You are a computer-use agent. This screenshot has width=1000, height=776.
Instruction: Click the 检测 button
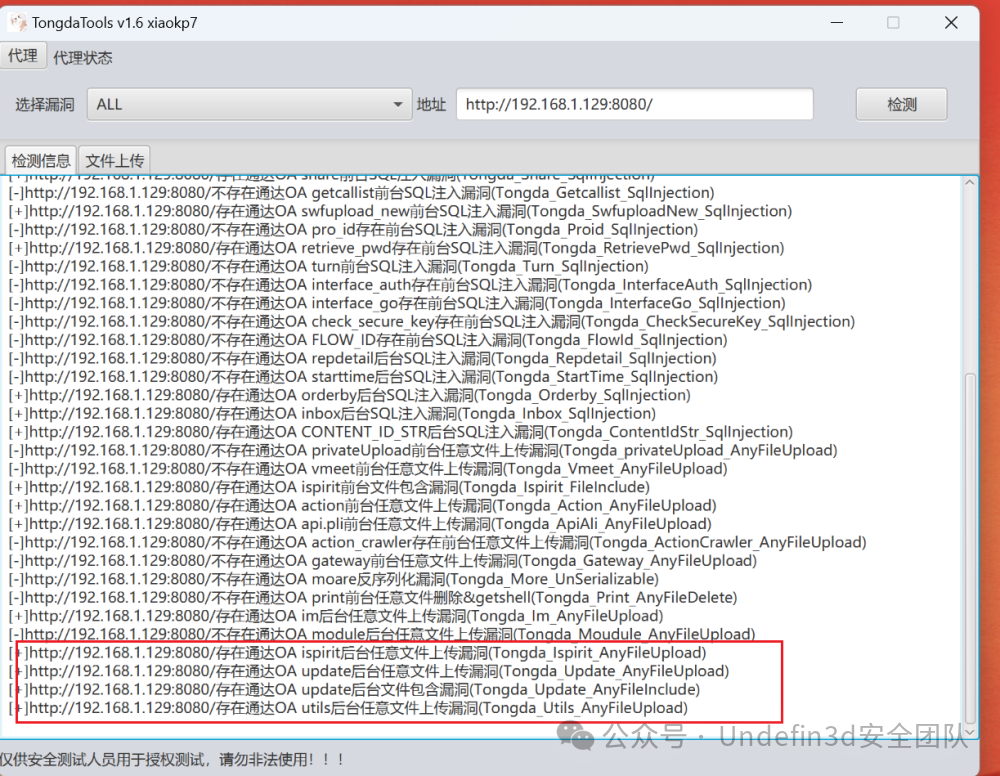pyautogui.click(x=901, y=105)
